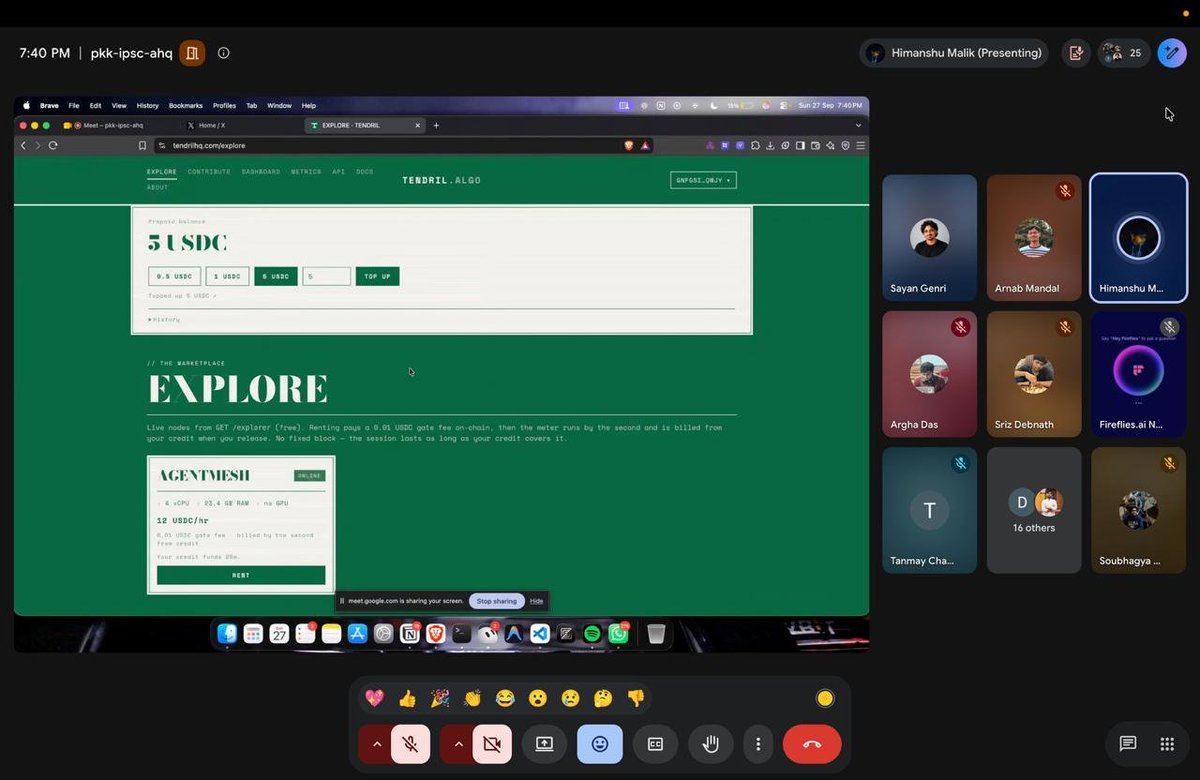1200x780 pixels.
Task: Start presenting your screen
Action: point(544,744)
